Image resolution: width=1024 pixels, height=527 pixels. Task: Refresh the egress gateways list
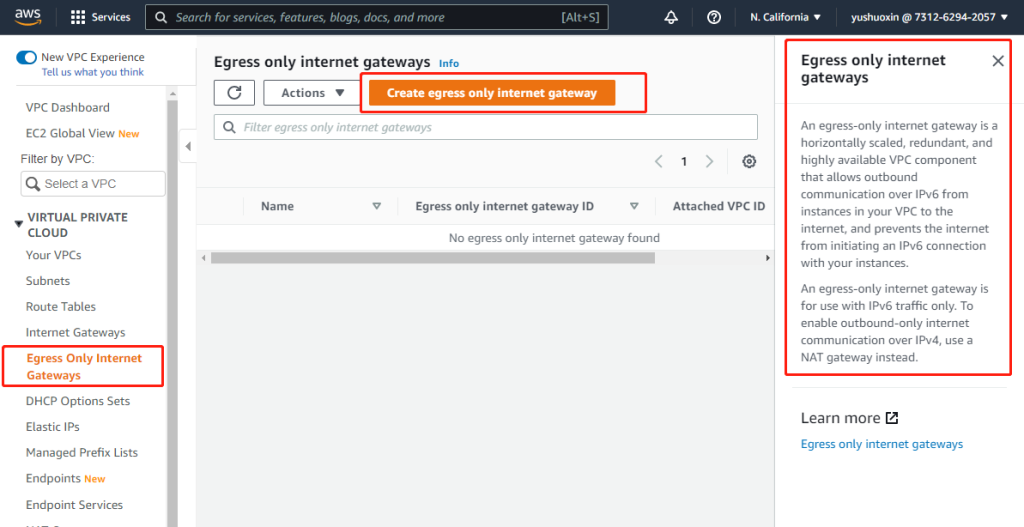pyautogui.click(x=234, y=93)
